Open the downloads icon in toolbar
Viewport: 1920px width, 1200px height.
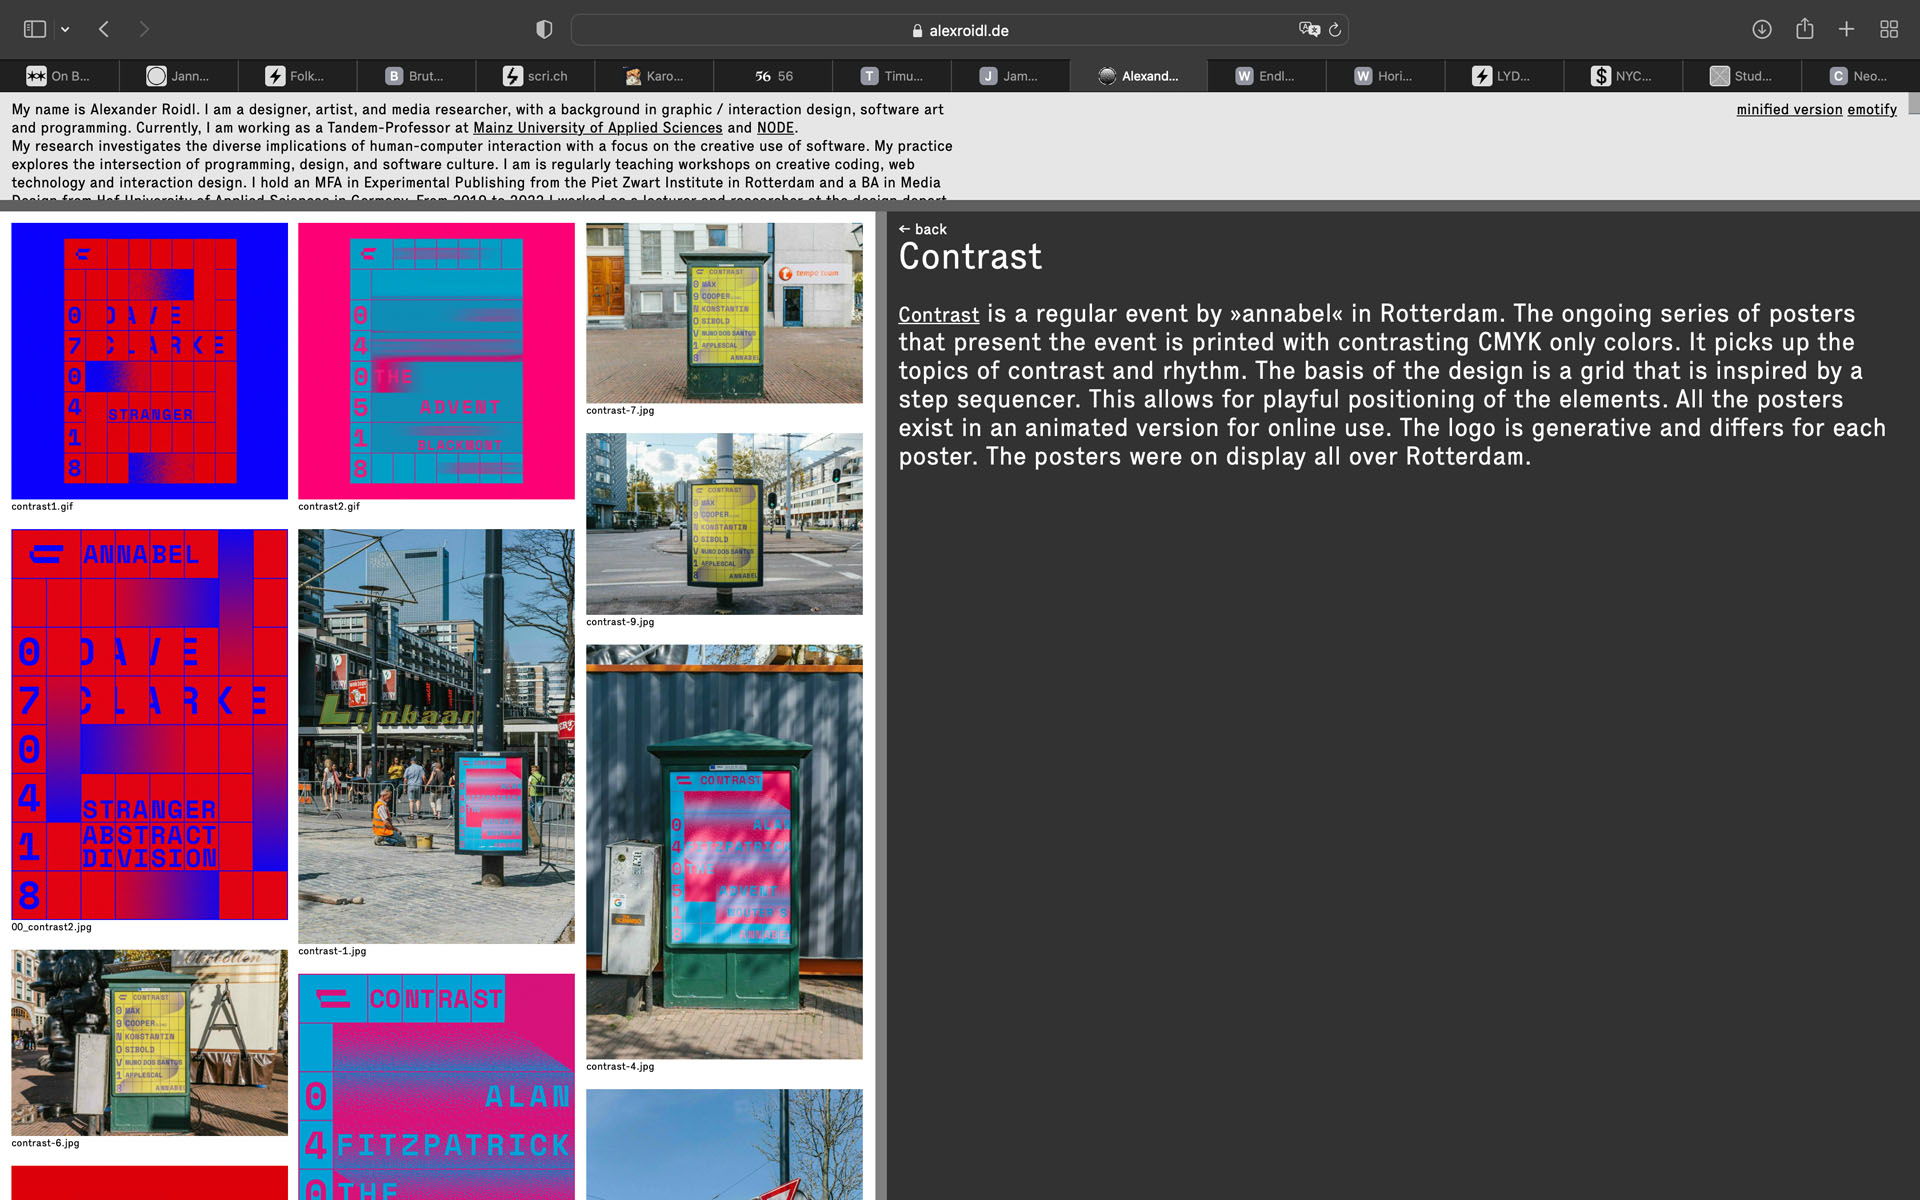1762,29
